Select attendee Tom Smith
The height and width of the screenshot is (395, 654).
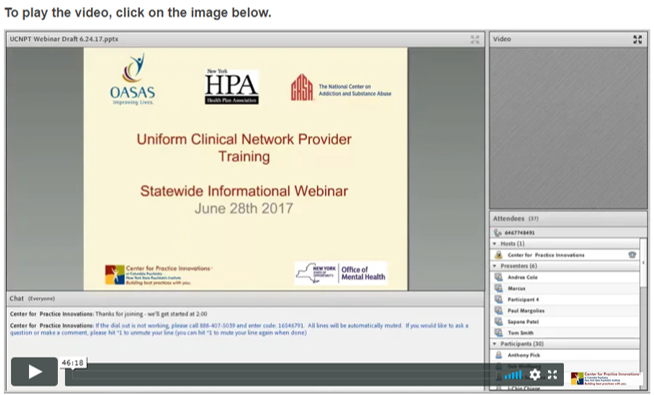tap(521, 333)
